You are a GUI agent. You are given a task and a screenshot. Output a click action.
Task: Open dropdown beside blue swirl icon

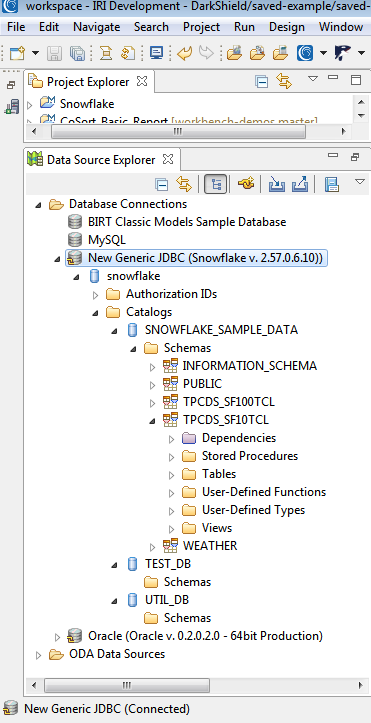click(x=324, y=53)
